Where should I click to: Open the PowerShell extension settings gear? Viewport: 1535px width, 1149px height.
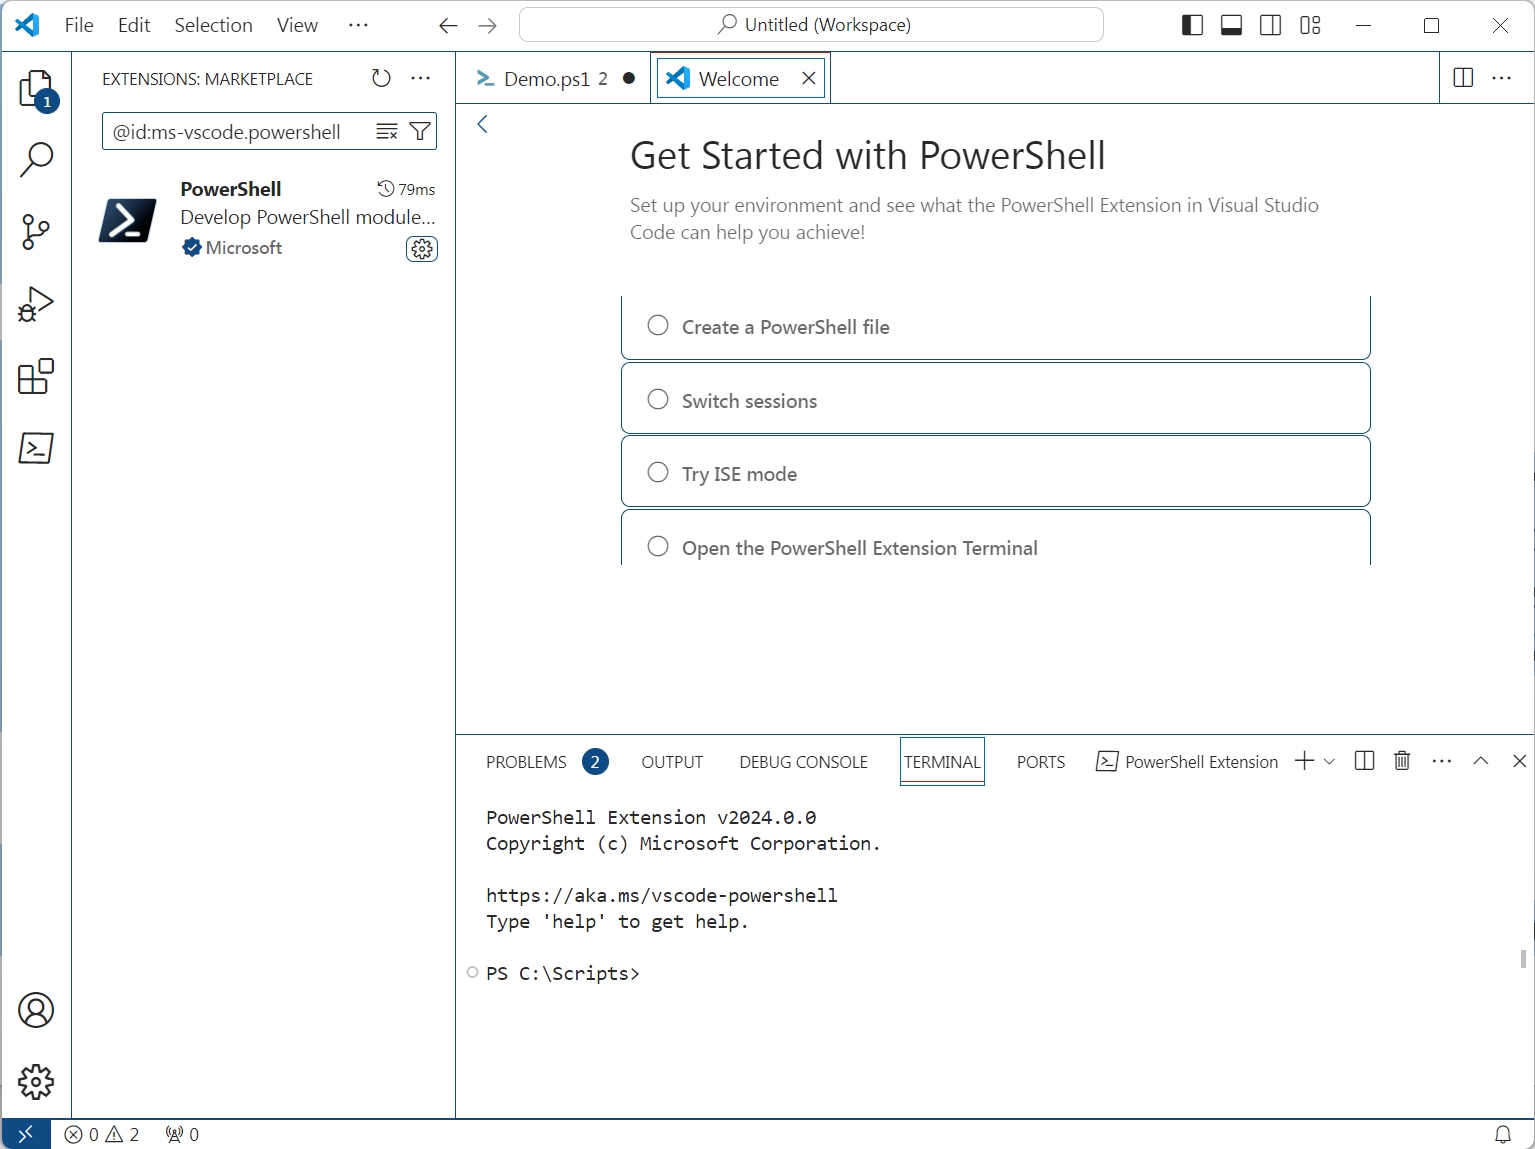click(x=421, y=249)
